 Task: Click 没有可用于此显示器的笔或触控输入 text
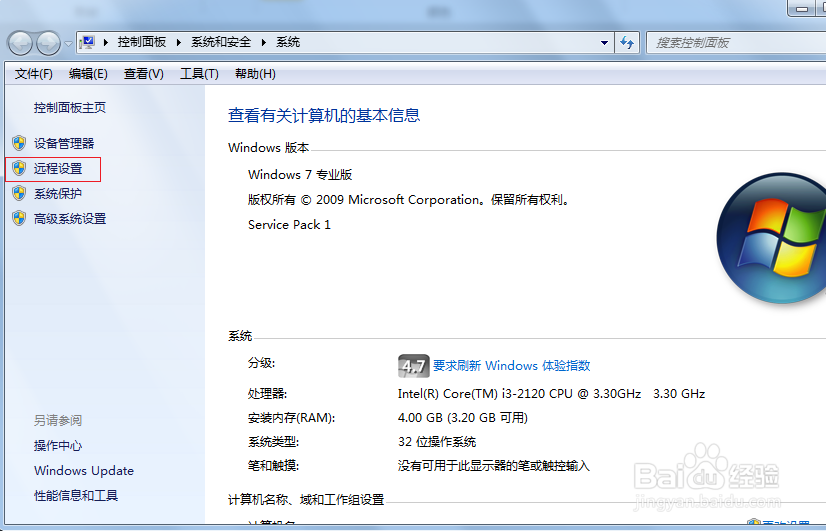[x=494, y=466]
